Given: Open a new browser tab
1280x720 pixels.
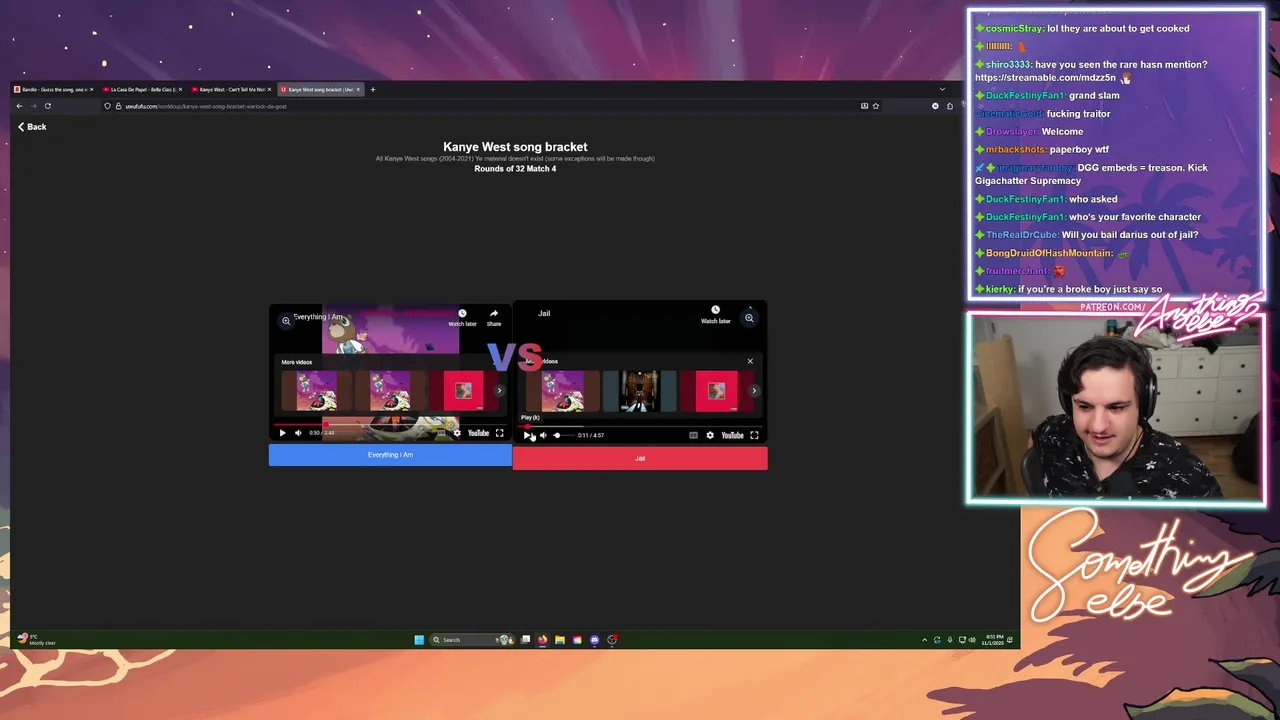Looking at the screenshot, I should 373,90.
